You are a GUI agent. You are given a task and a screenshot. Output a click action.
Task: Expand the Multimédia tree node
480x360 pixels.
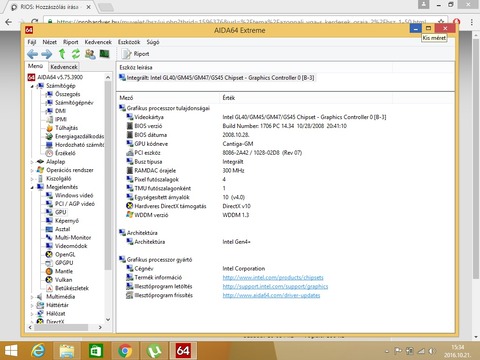point(32,297)
